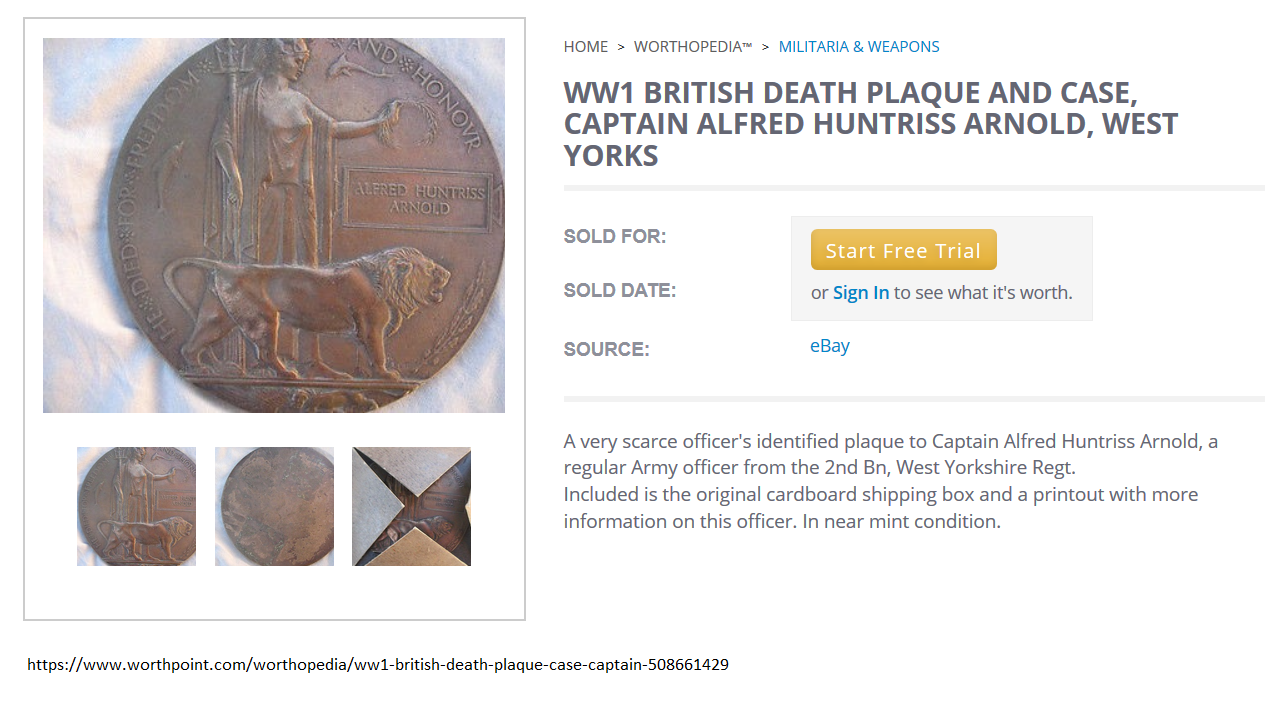
Task: Click the separator arrow after WORTHOPEDIA
Action: click(765, 47)
